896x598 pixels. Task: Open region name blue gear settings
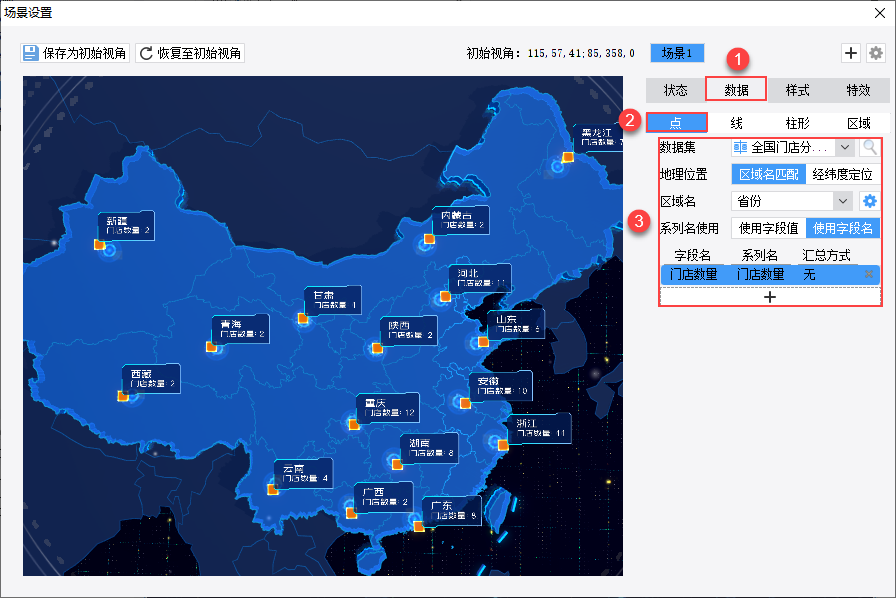[x=869, y=201]
